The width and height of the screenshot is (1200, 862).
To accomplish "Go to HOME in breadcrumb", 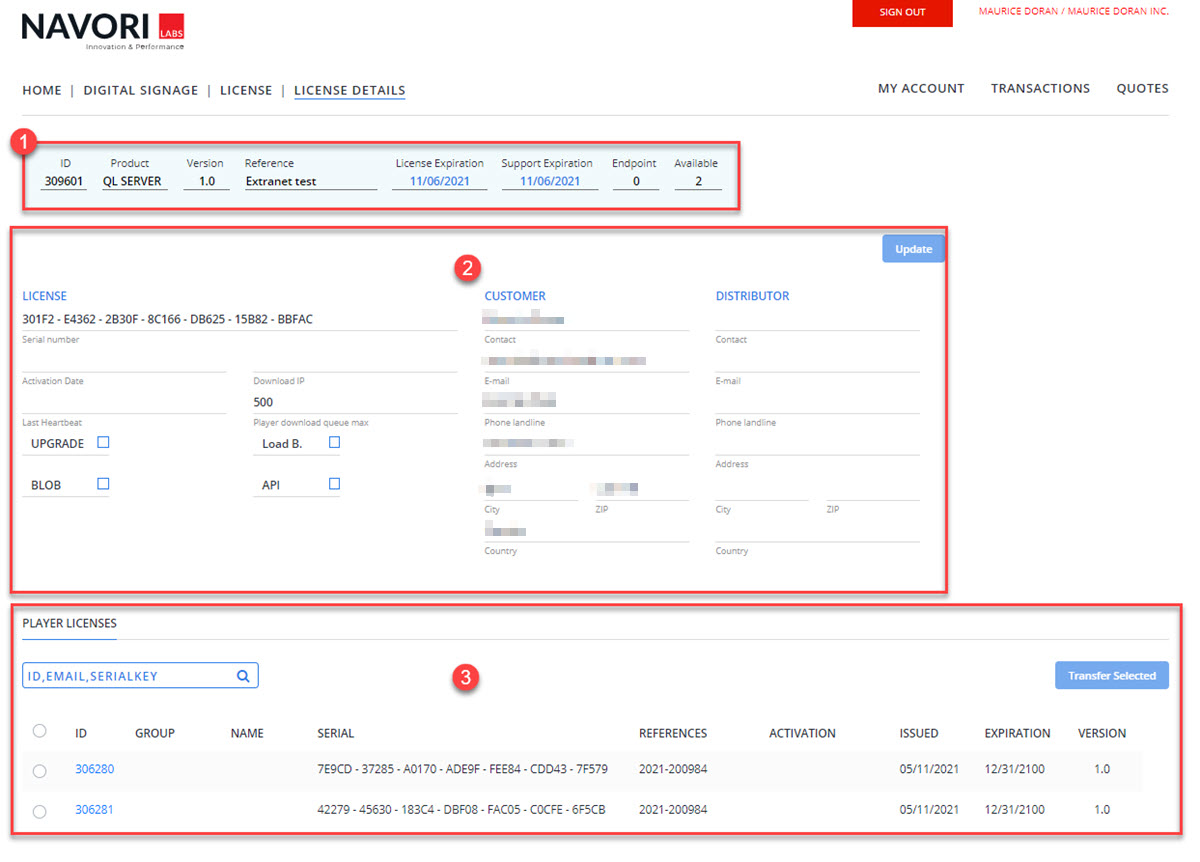I will (42, 90).
